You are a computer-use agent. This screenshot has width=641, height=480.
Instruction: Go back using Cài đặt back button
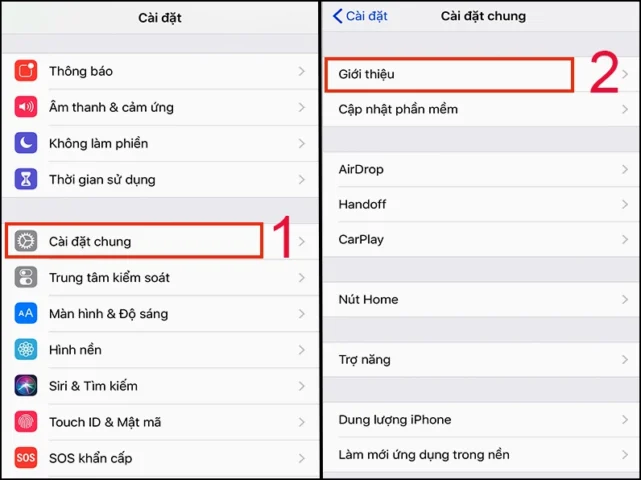point(360,16)
